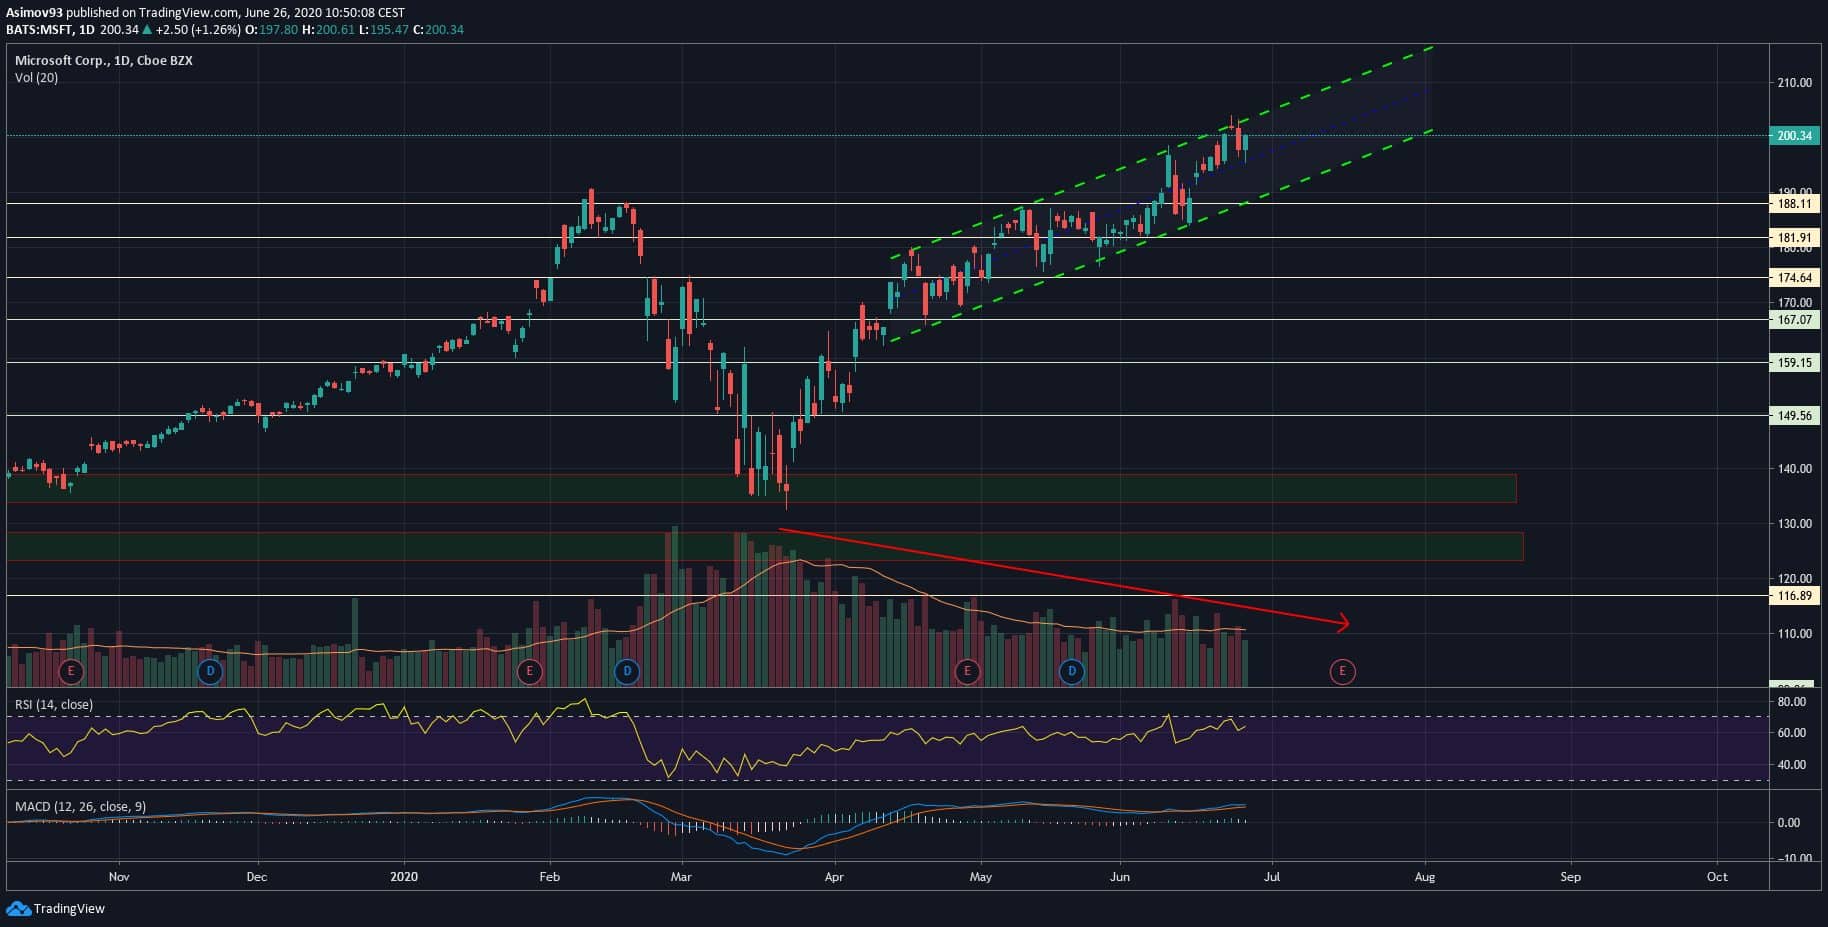
Task: Click the red arrowhead on the volume trendline
Action: [x=1344, y=624]
